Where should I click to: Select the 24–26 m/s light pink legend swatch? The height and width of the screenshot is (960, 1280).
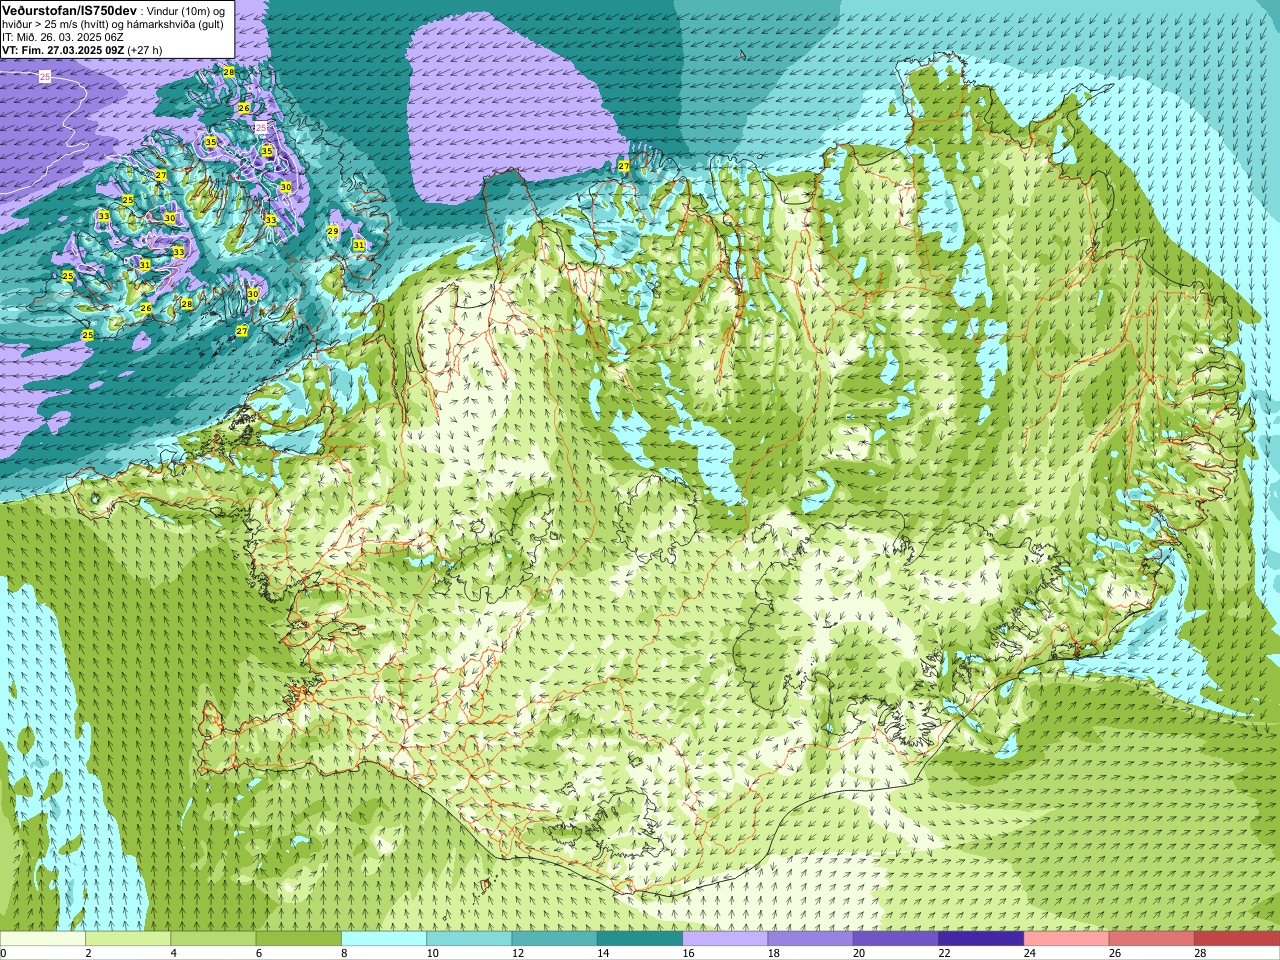coord(1067,939)
